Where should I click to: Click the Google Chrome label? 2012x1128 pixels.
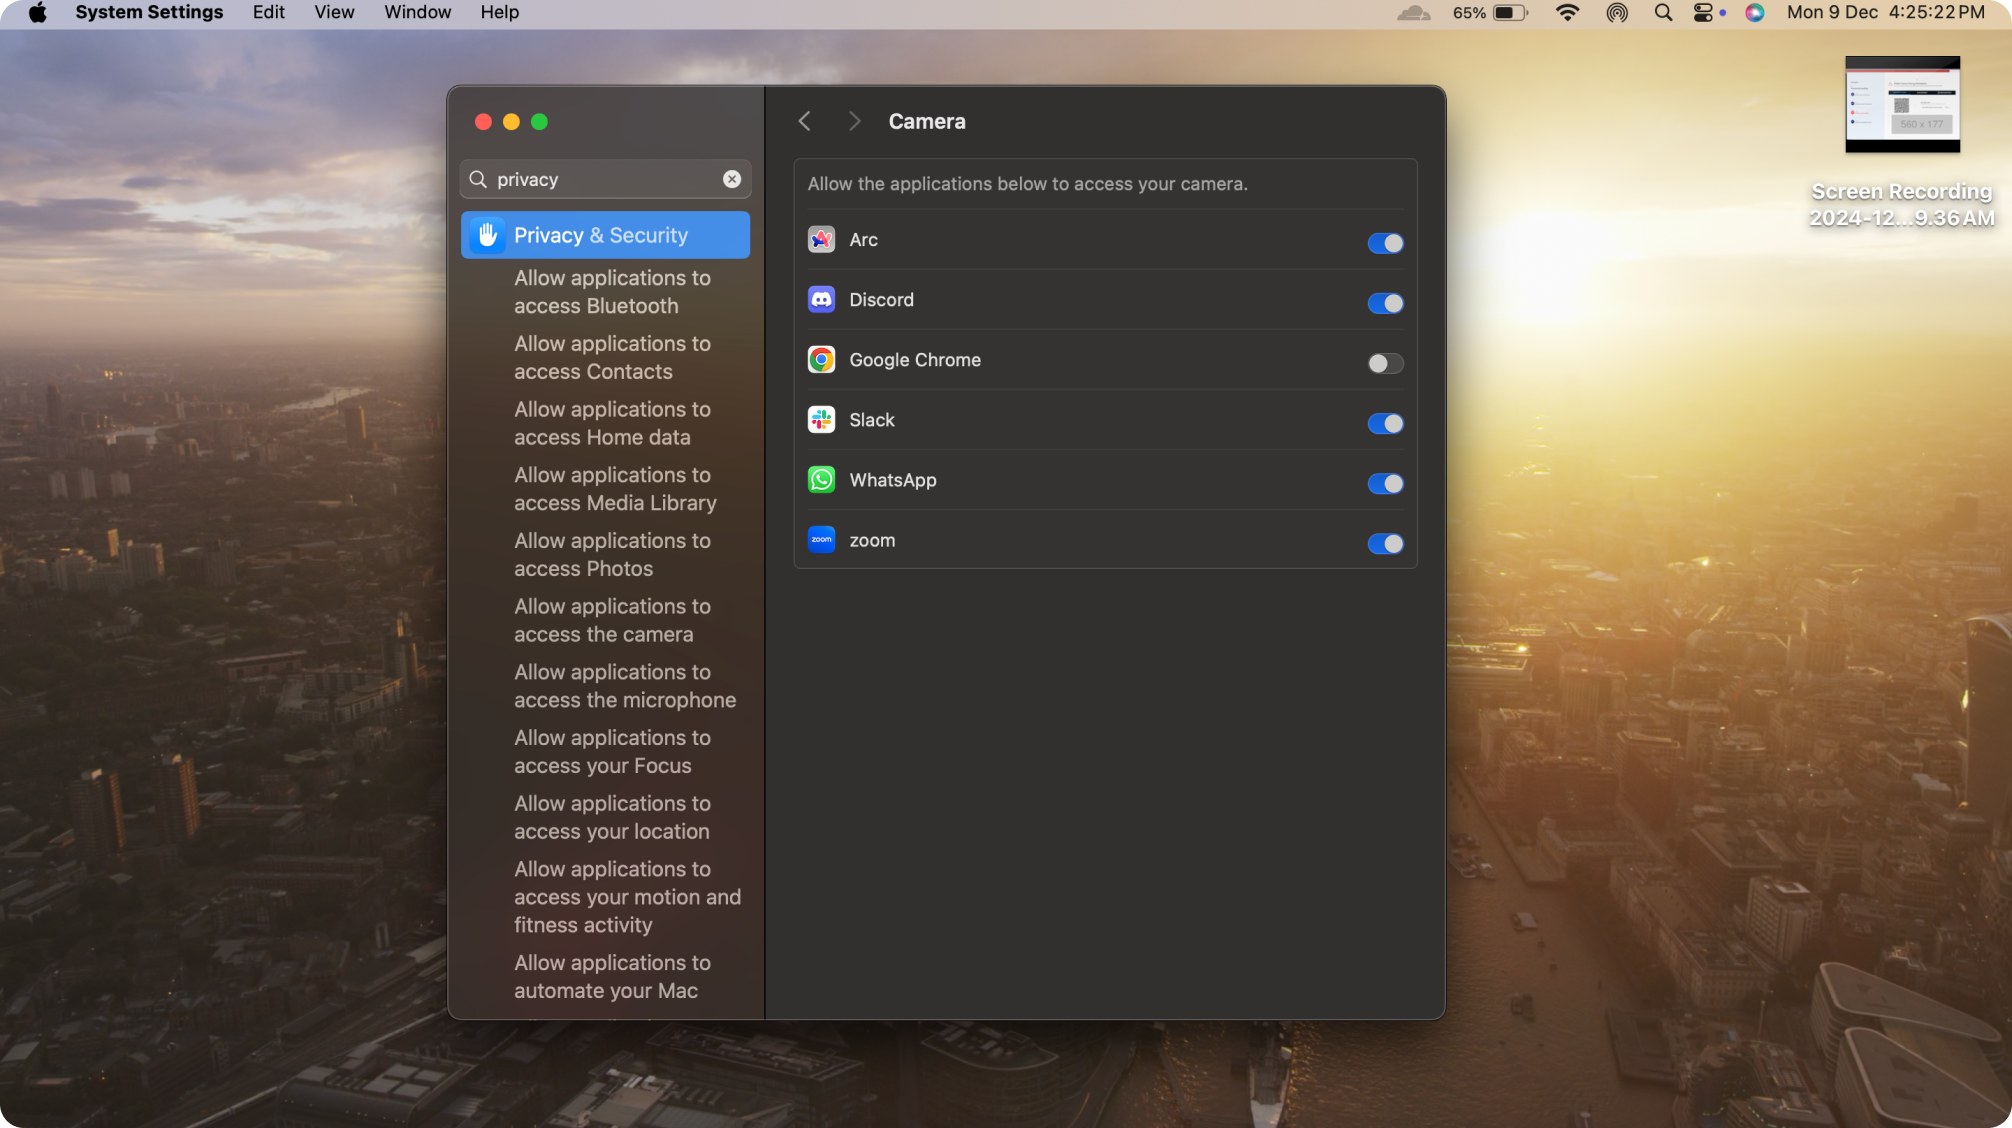coord(914,360)
